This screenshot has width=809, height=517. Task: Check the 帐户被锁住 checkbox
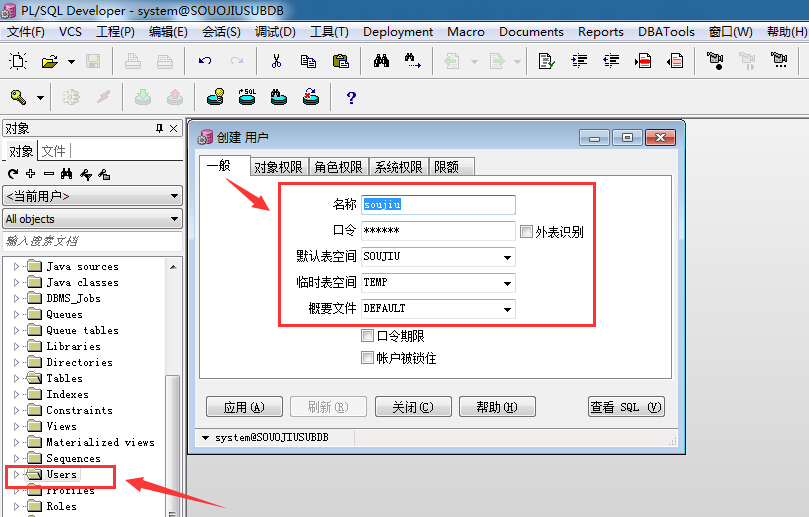pyautogui.click(x=367, y=358)
